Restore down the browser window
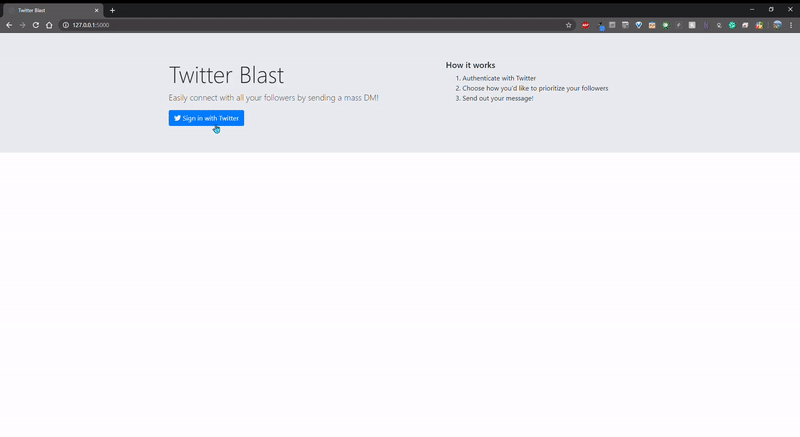This screenshot has width=800, height=437. 771,10
